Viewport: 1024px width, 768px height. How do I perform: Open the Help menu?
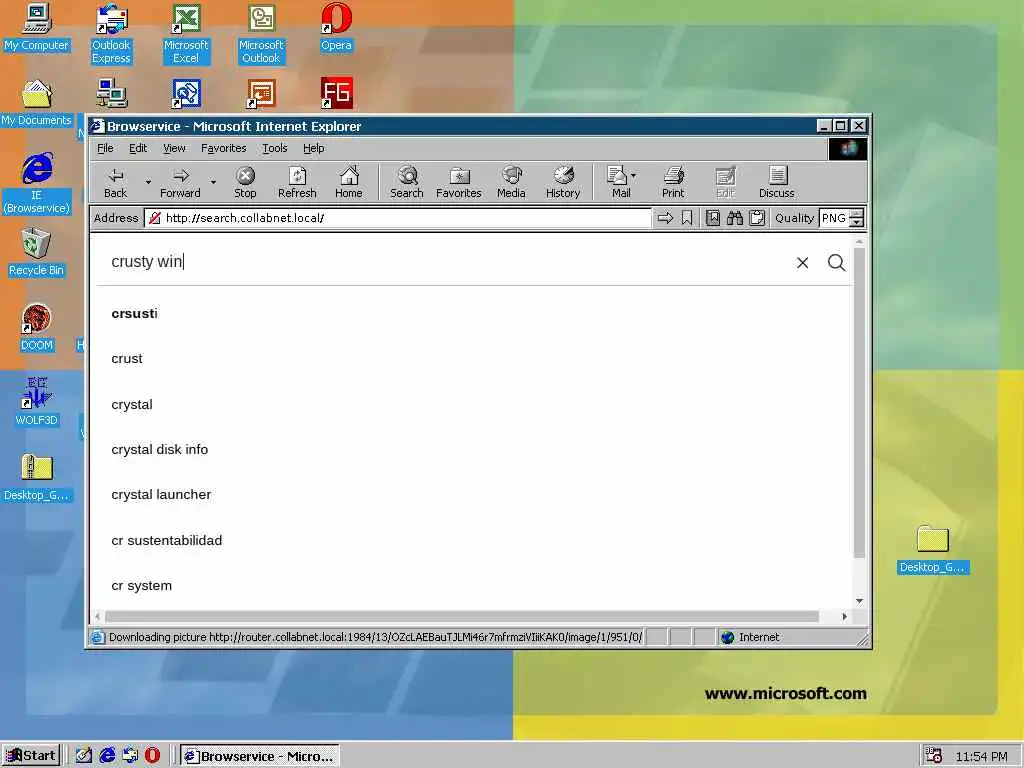(313, 148)
